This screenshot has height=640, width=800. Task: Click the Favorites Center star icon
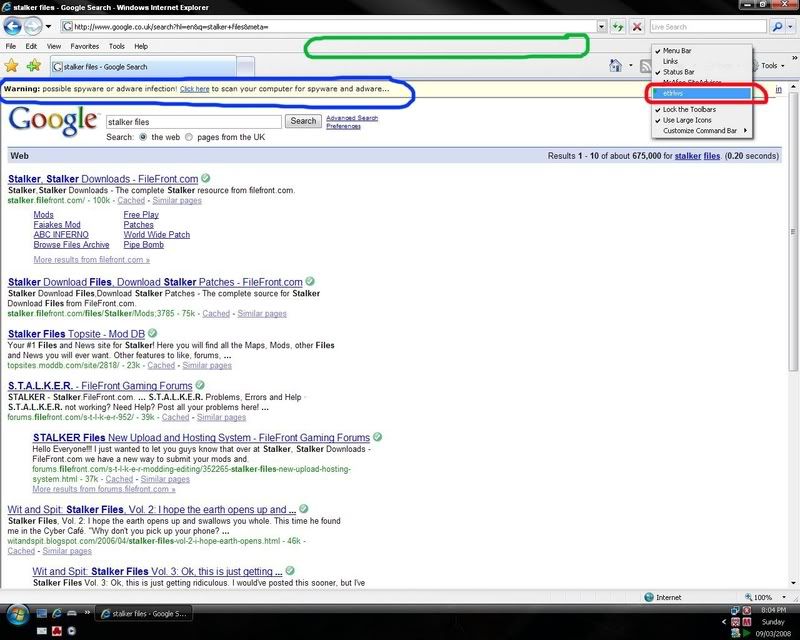(x=11, y=66)
